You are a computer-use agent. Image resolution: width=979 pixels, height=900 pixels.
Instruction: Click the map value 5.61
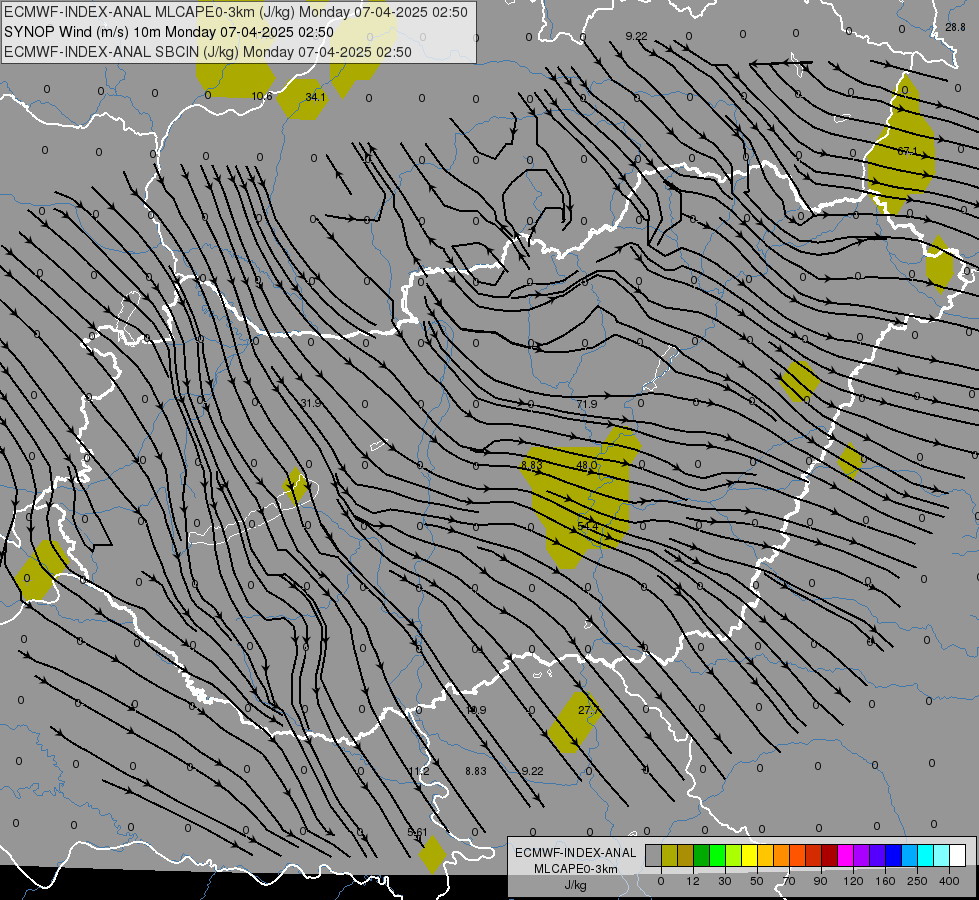click(417, 832)
